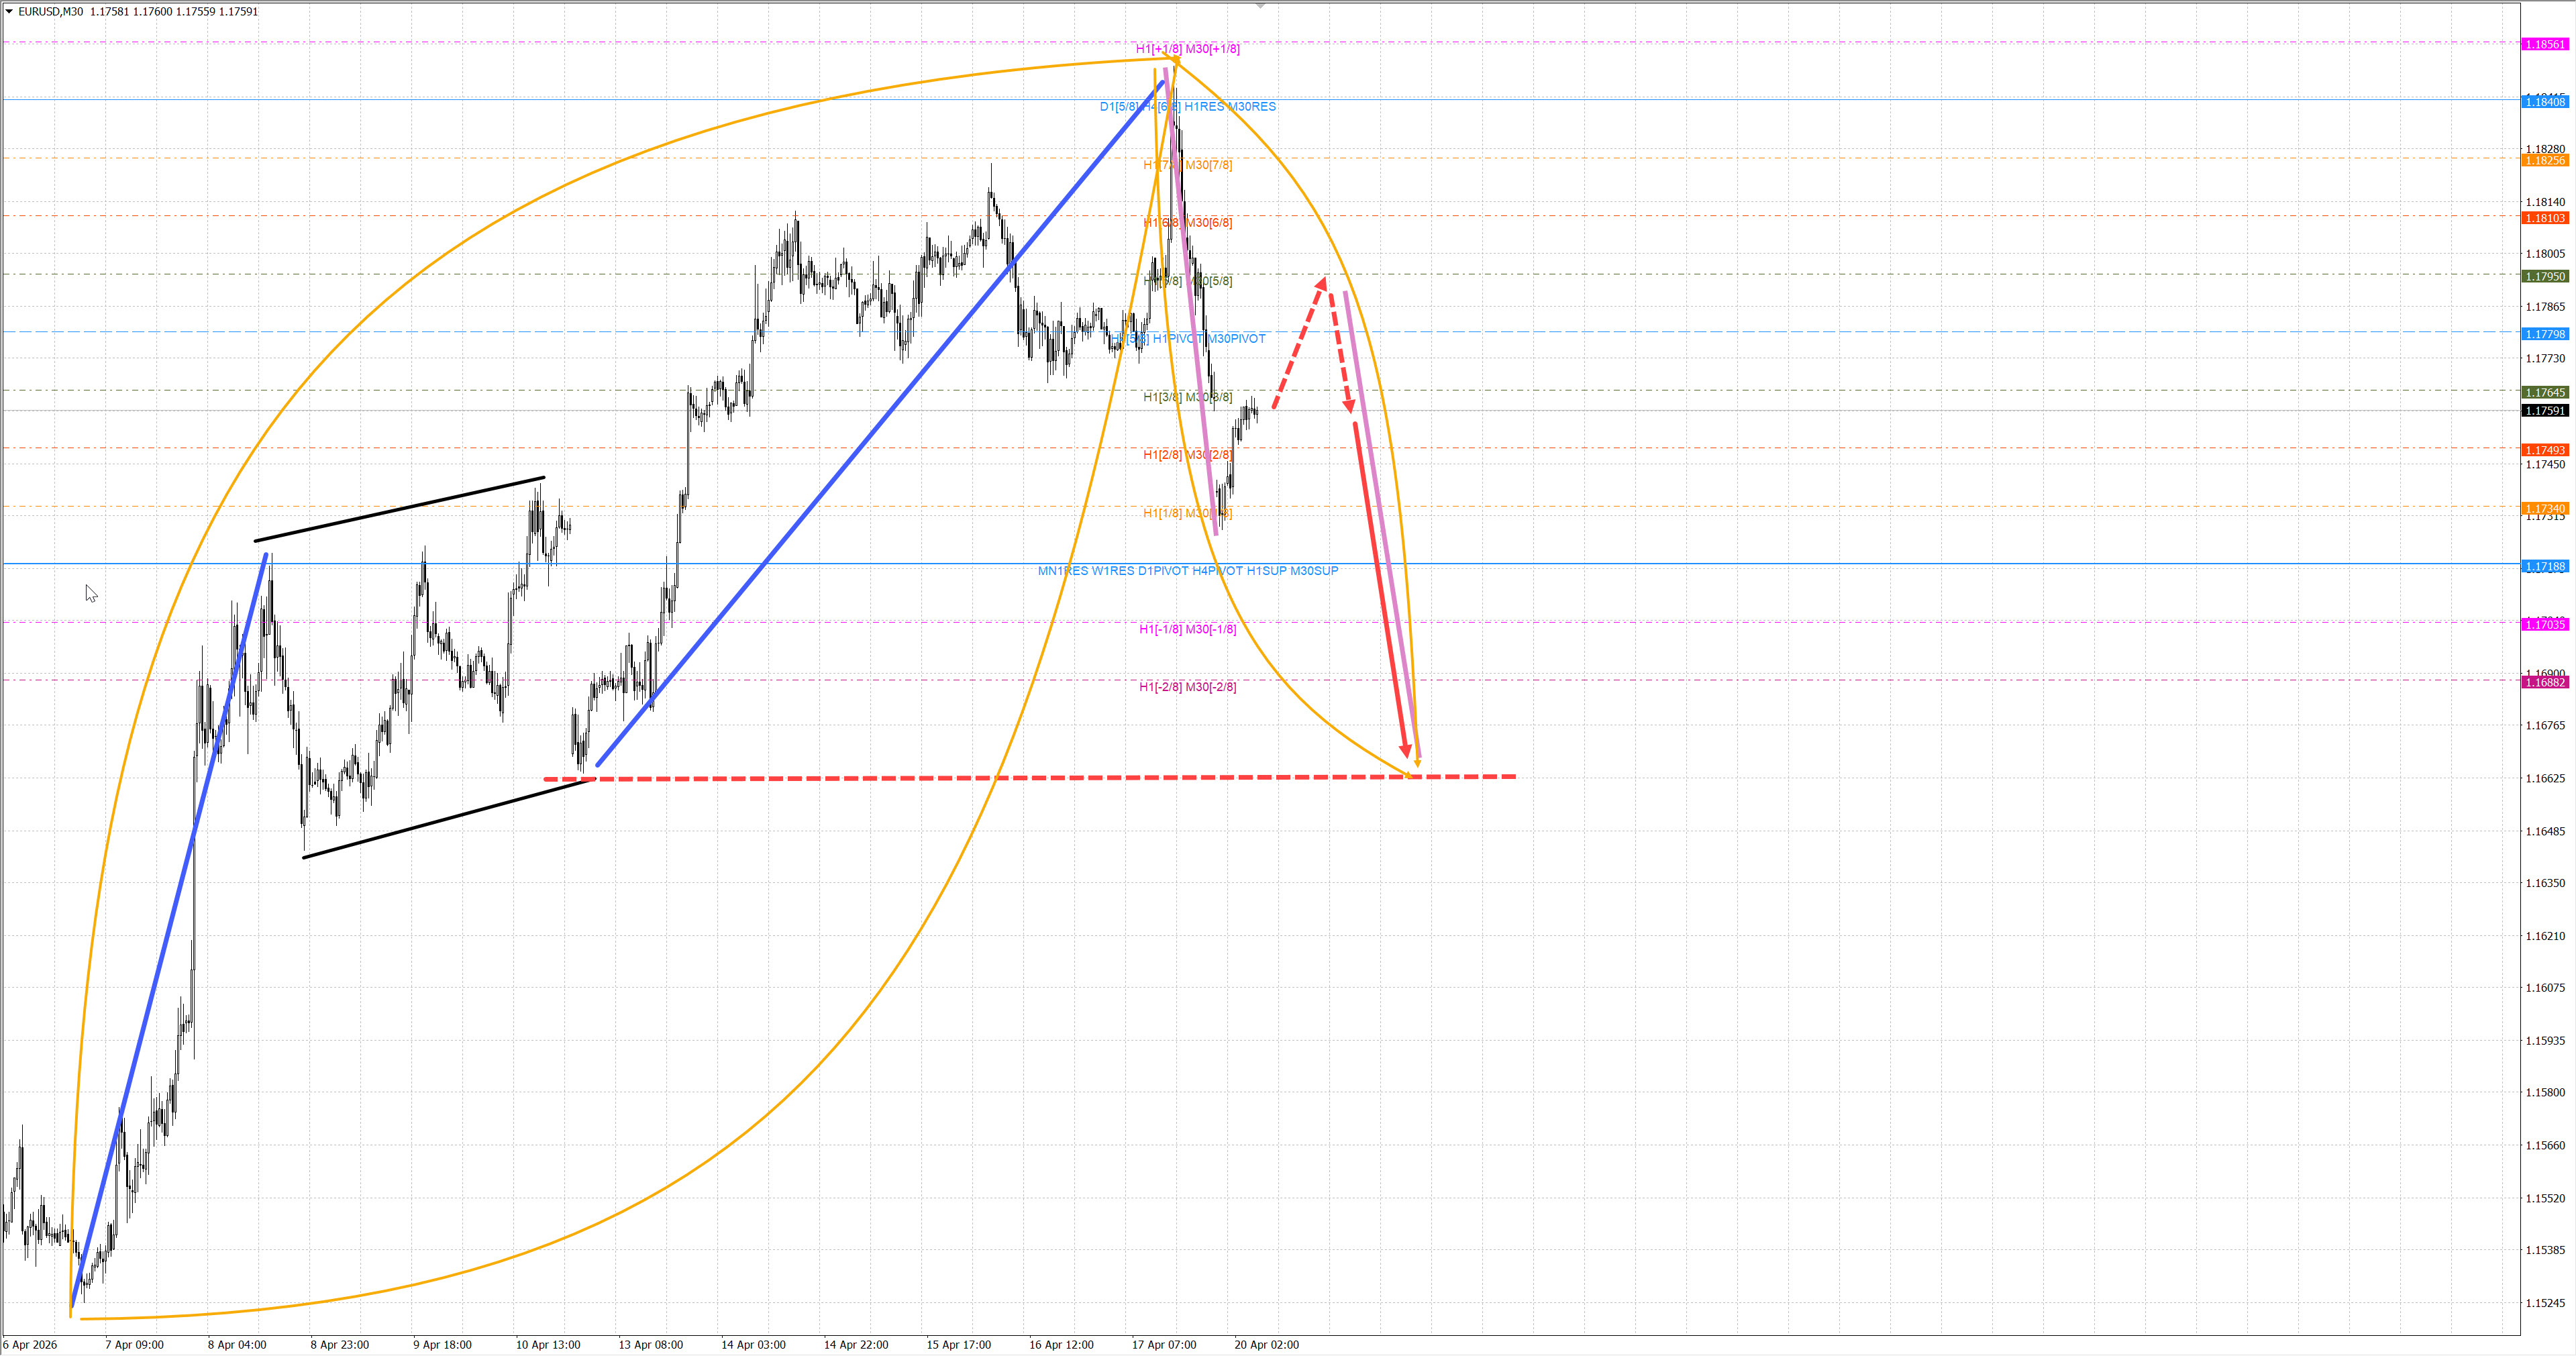Click the D1[5/8] H4[6/8] H1RES M30RES label

click(x=1187, y=107)
